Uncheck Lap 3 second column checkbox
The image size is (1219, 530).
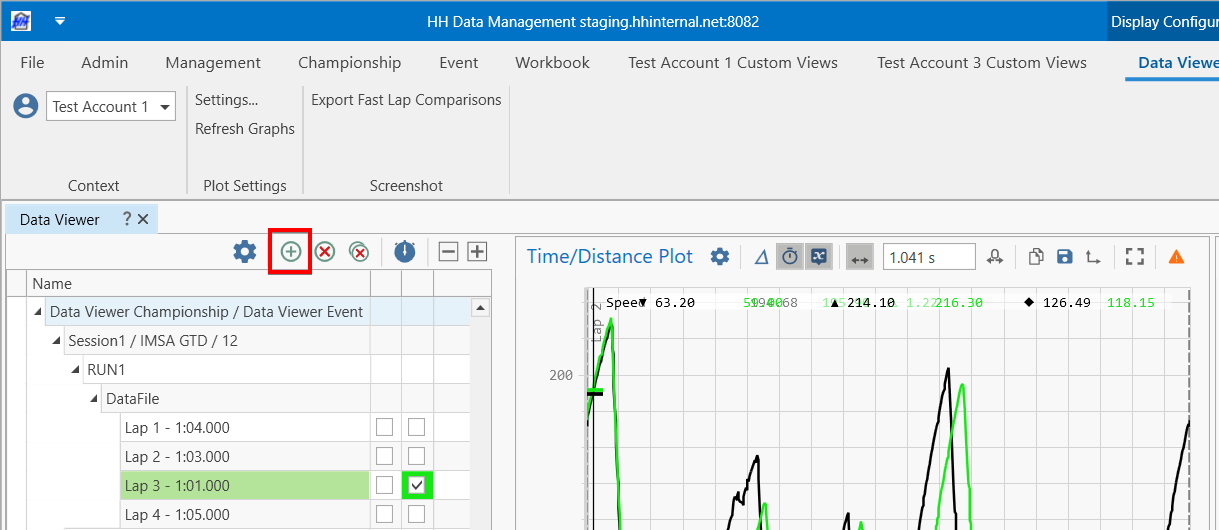[417, 485]
